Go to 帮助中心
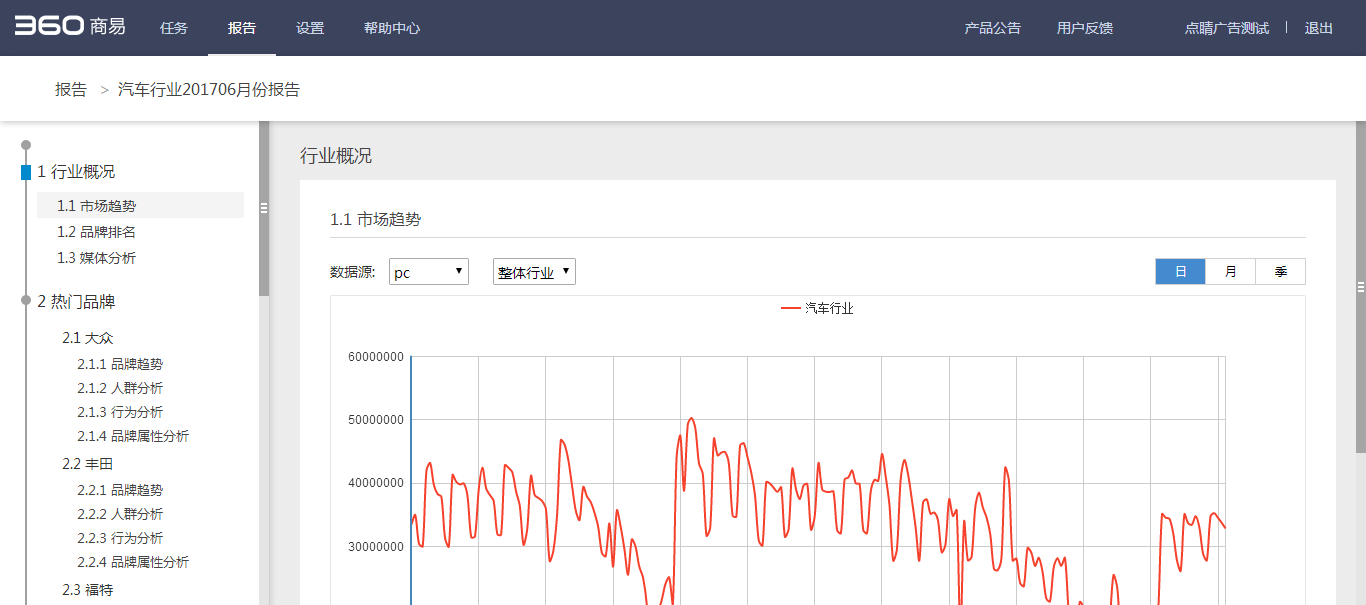The image size is (1366, 605). (x=392, y=28)
